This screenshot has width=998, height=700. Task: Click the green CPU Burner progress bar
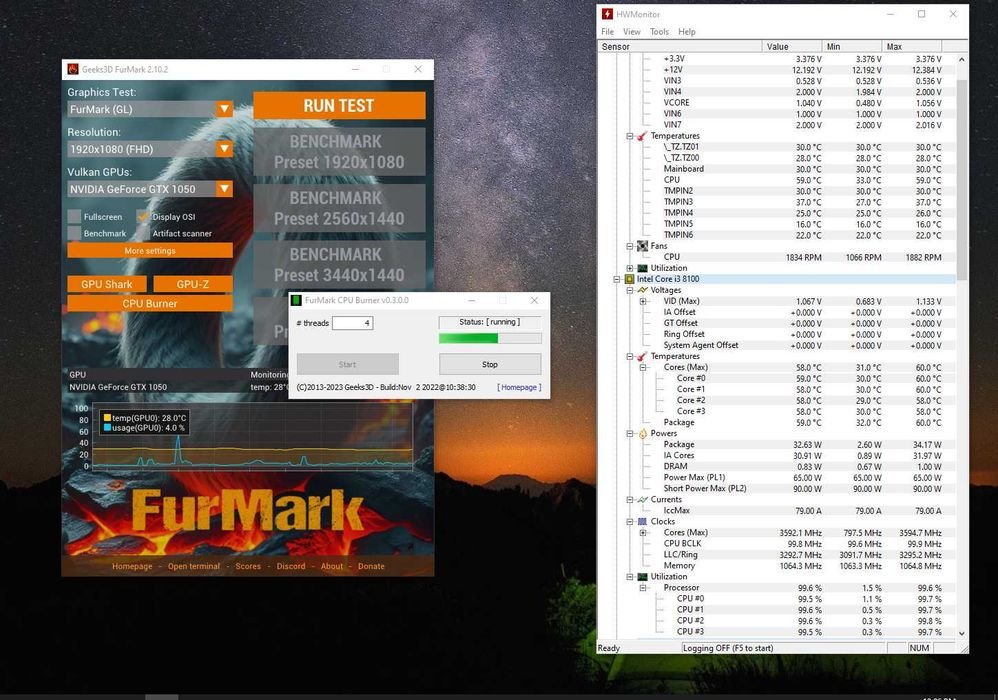490,339
